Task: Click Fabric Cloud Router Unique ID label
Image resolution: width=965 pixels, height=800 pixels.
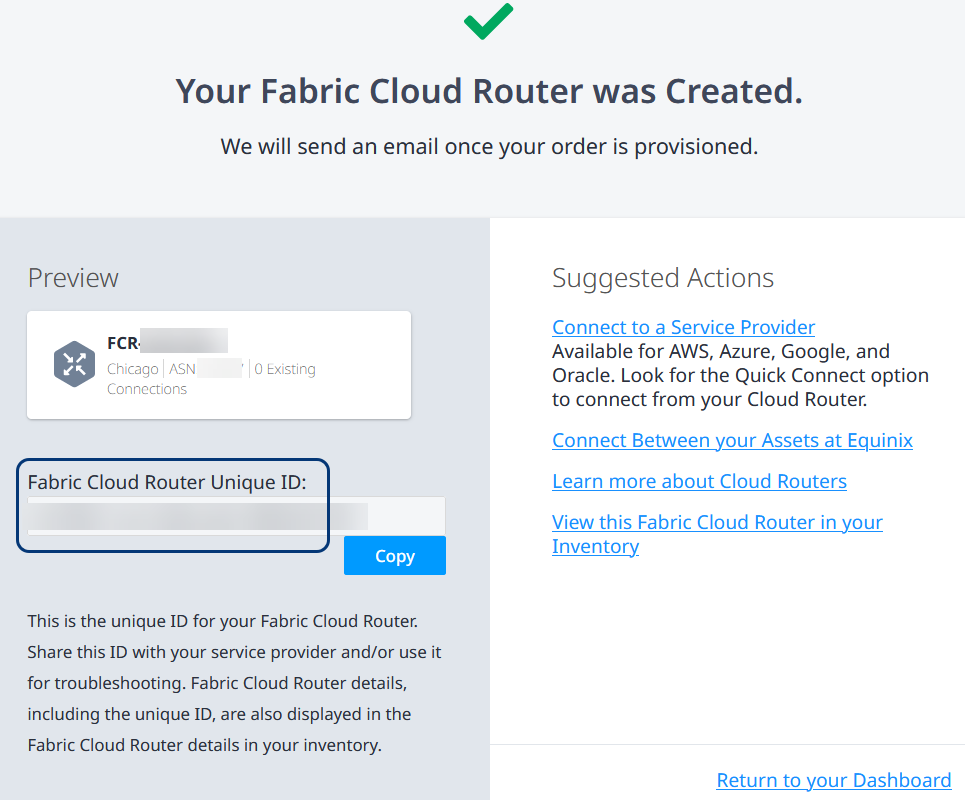Action: 167,482
